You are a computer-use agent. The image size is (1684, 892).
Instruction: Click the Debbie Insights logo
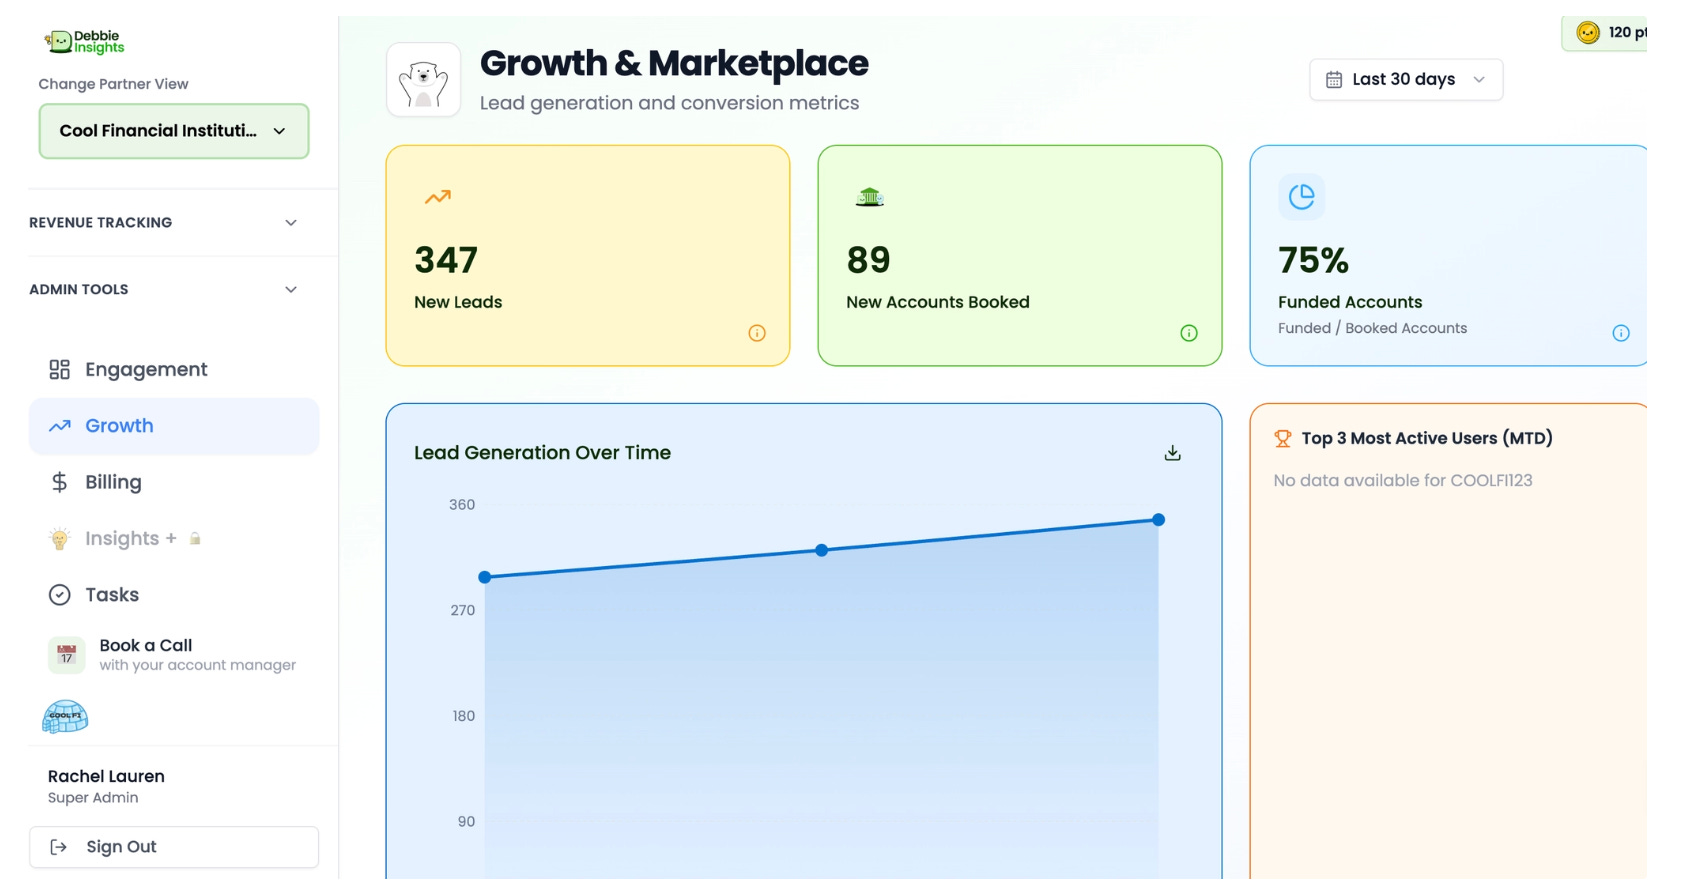(x=85, y=42)
